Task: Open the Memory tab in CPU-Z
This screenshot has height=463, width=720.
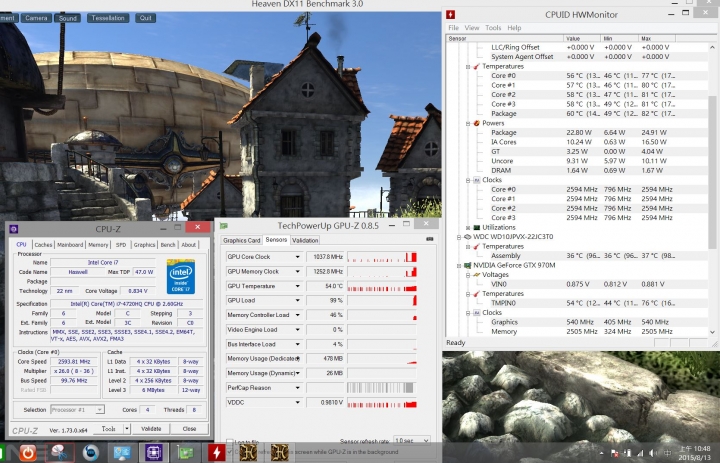Action: pos(98,245)
